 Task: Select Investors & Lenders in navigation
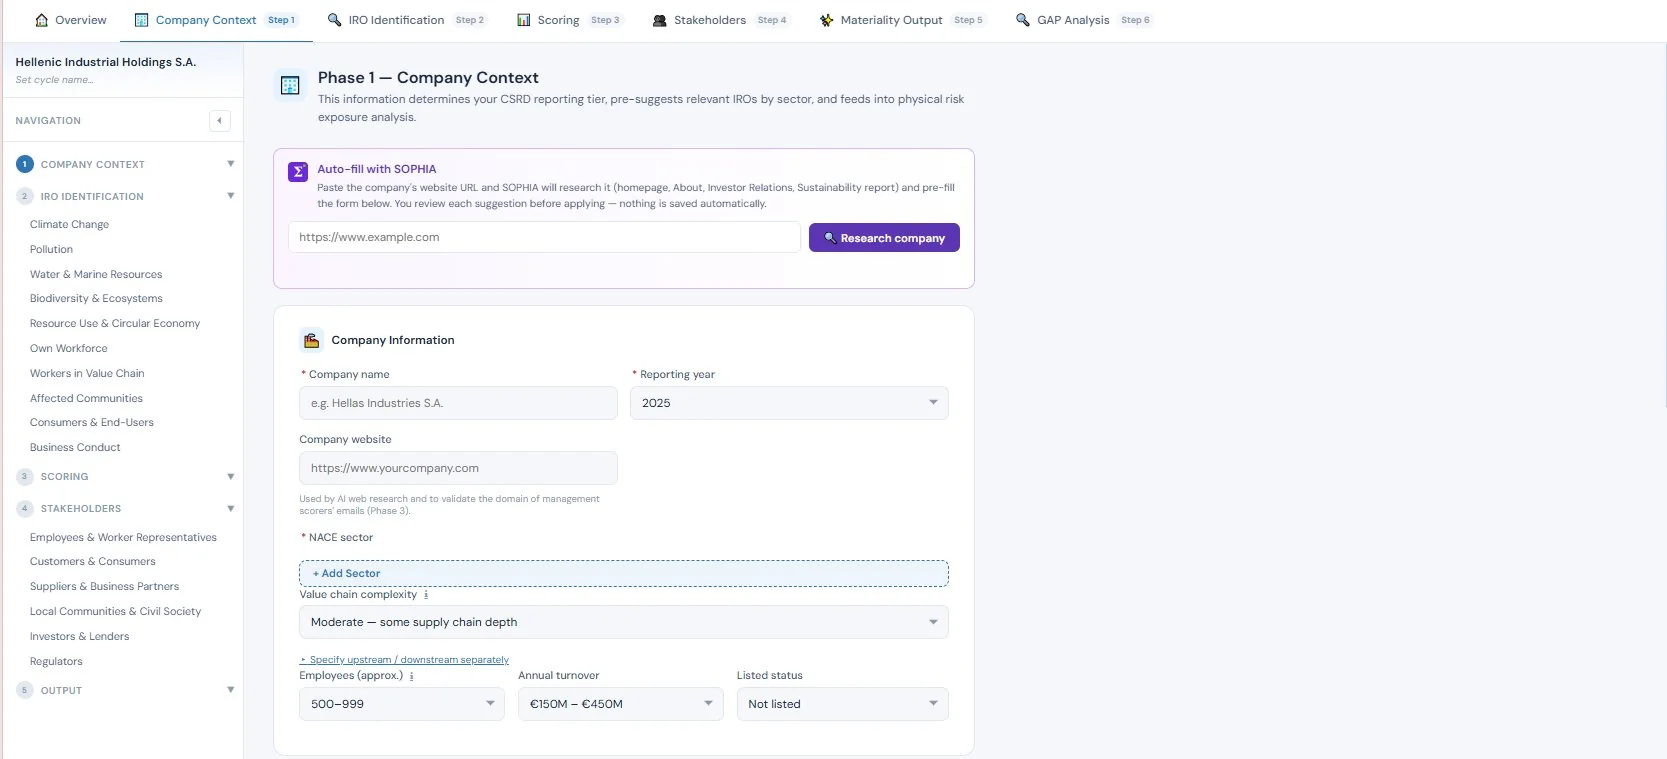80,637
